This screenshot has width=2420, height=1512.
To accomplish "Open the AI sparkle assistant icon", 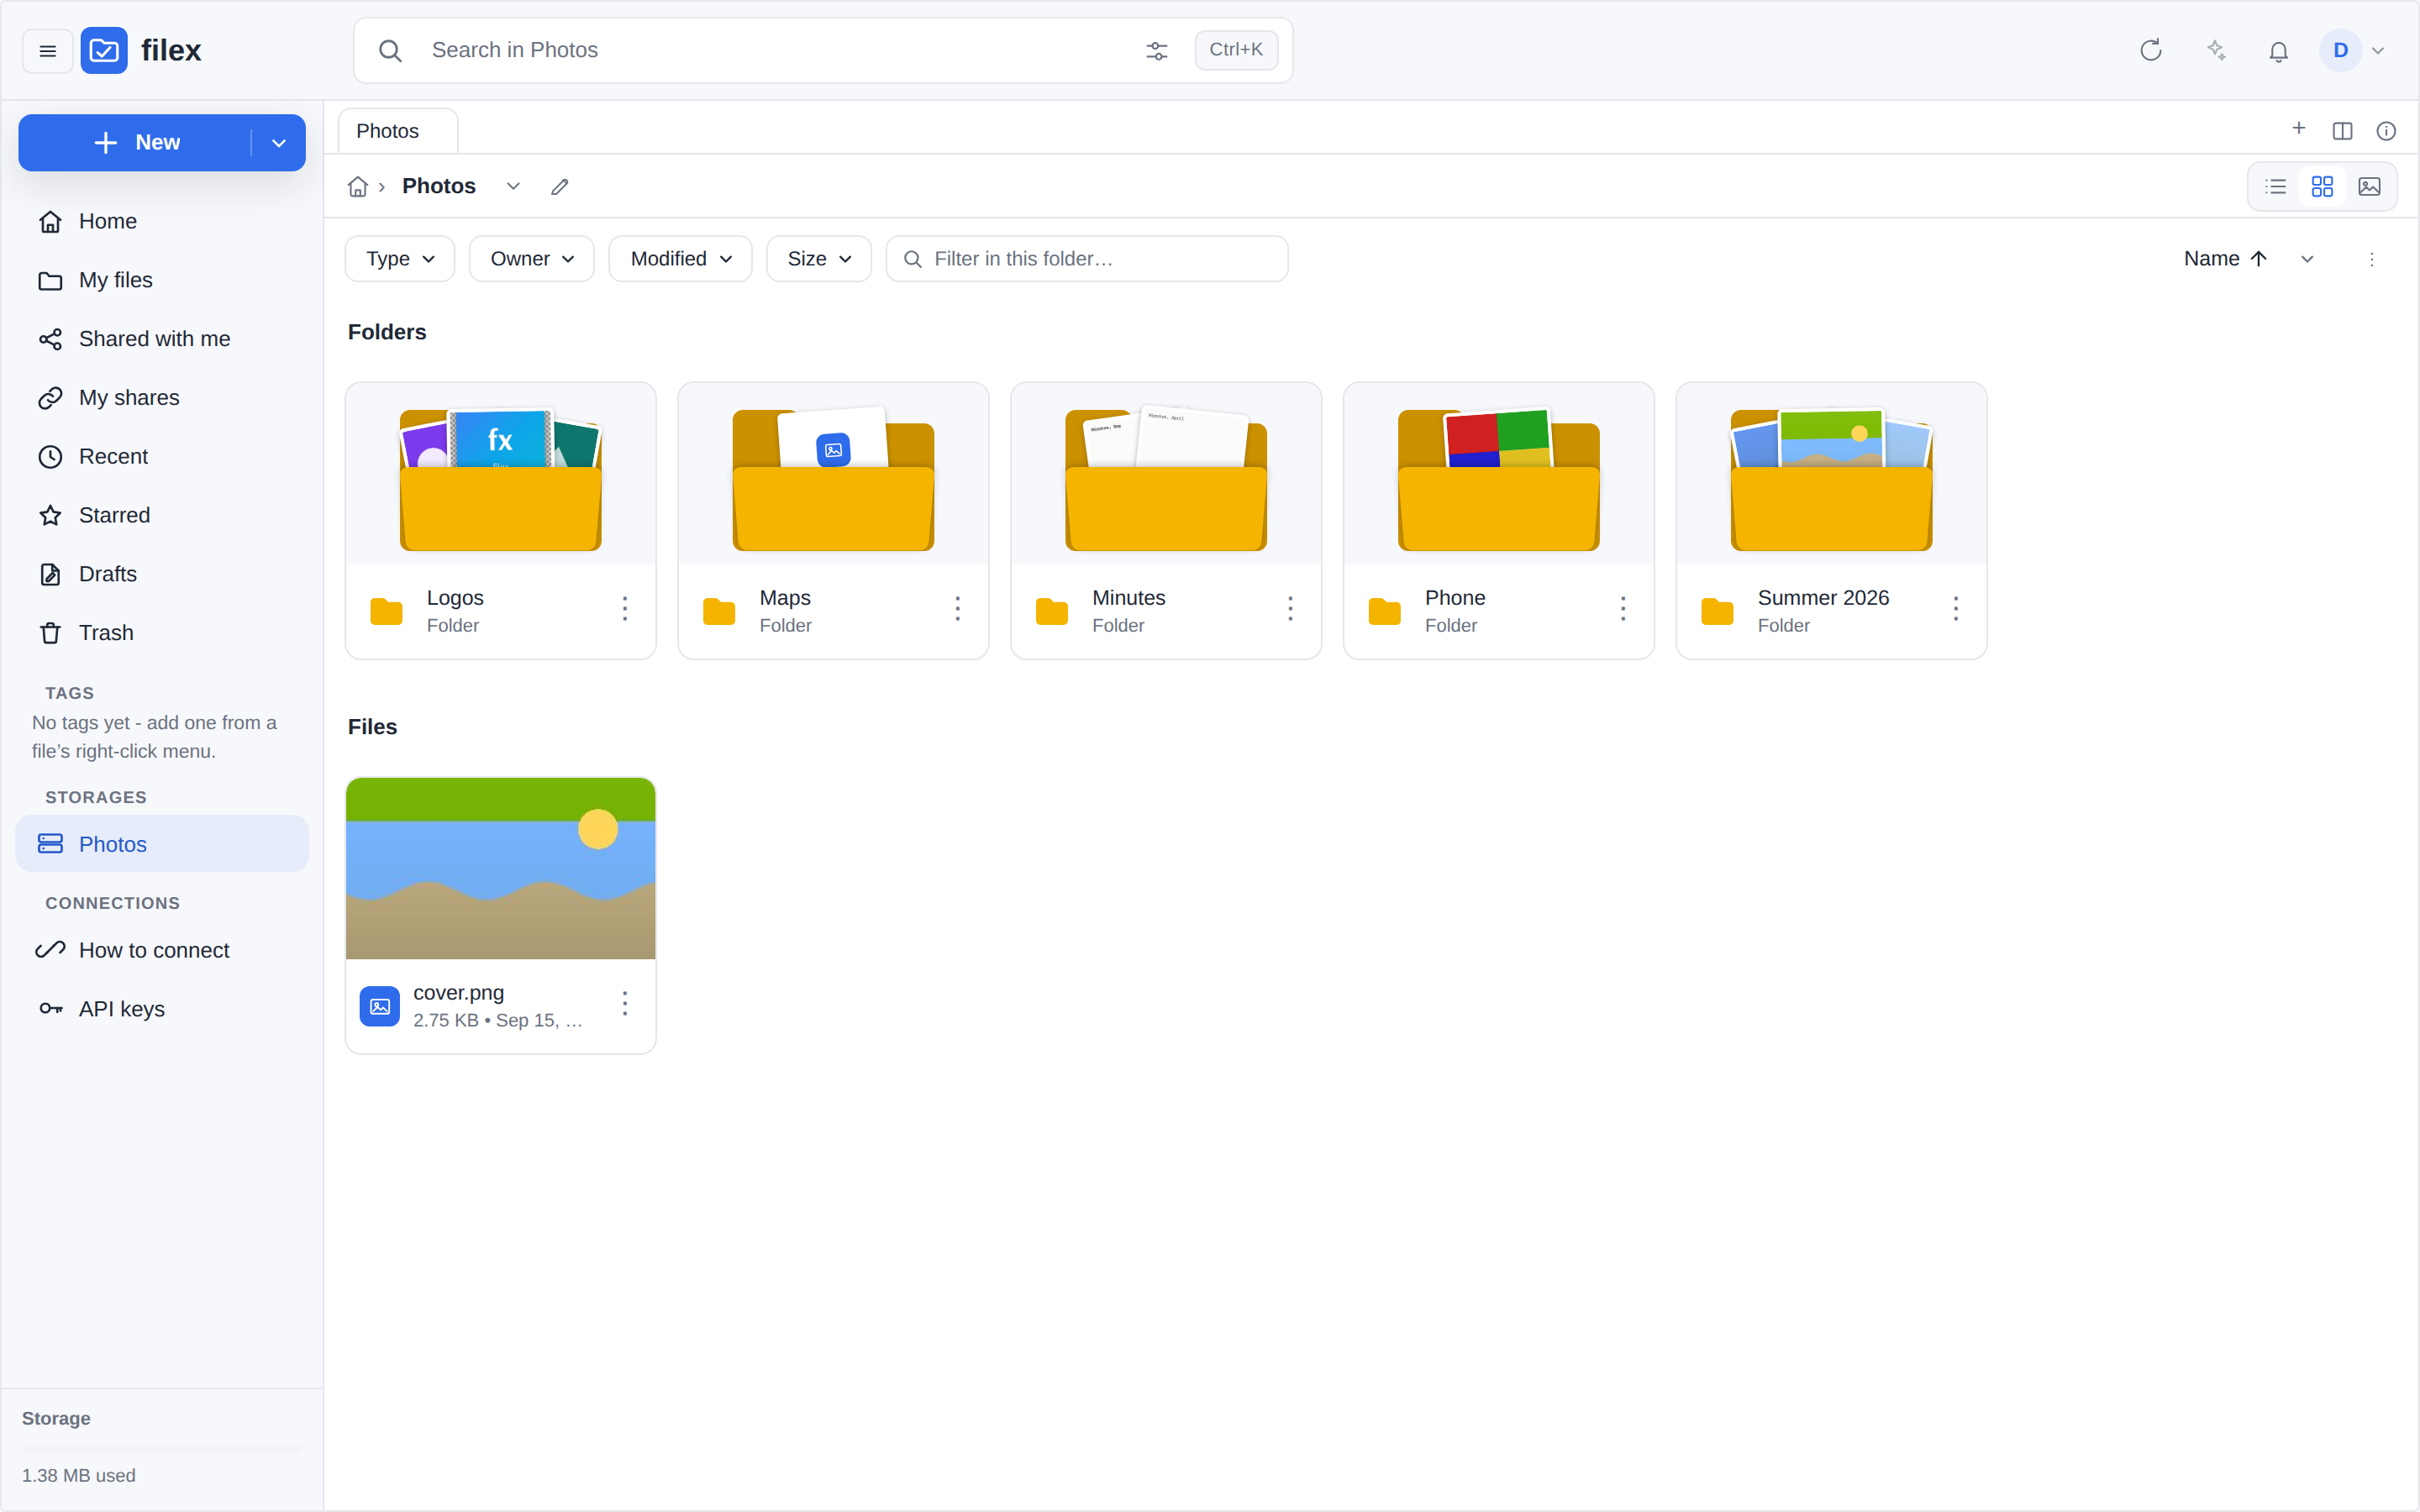I will pos(2216,51).
